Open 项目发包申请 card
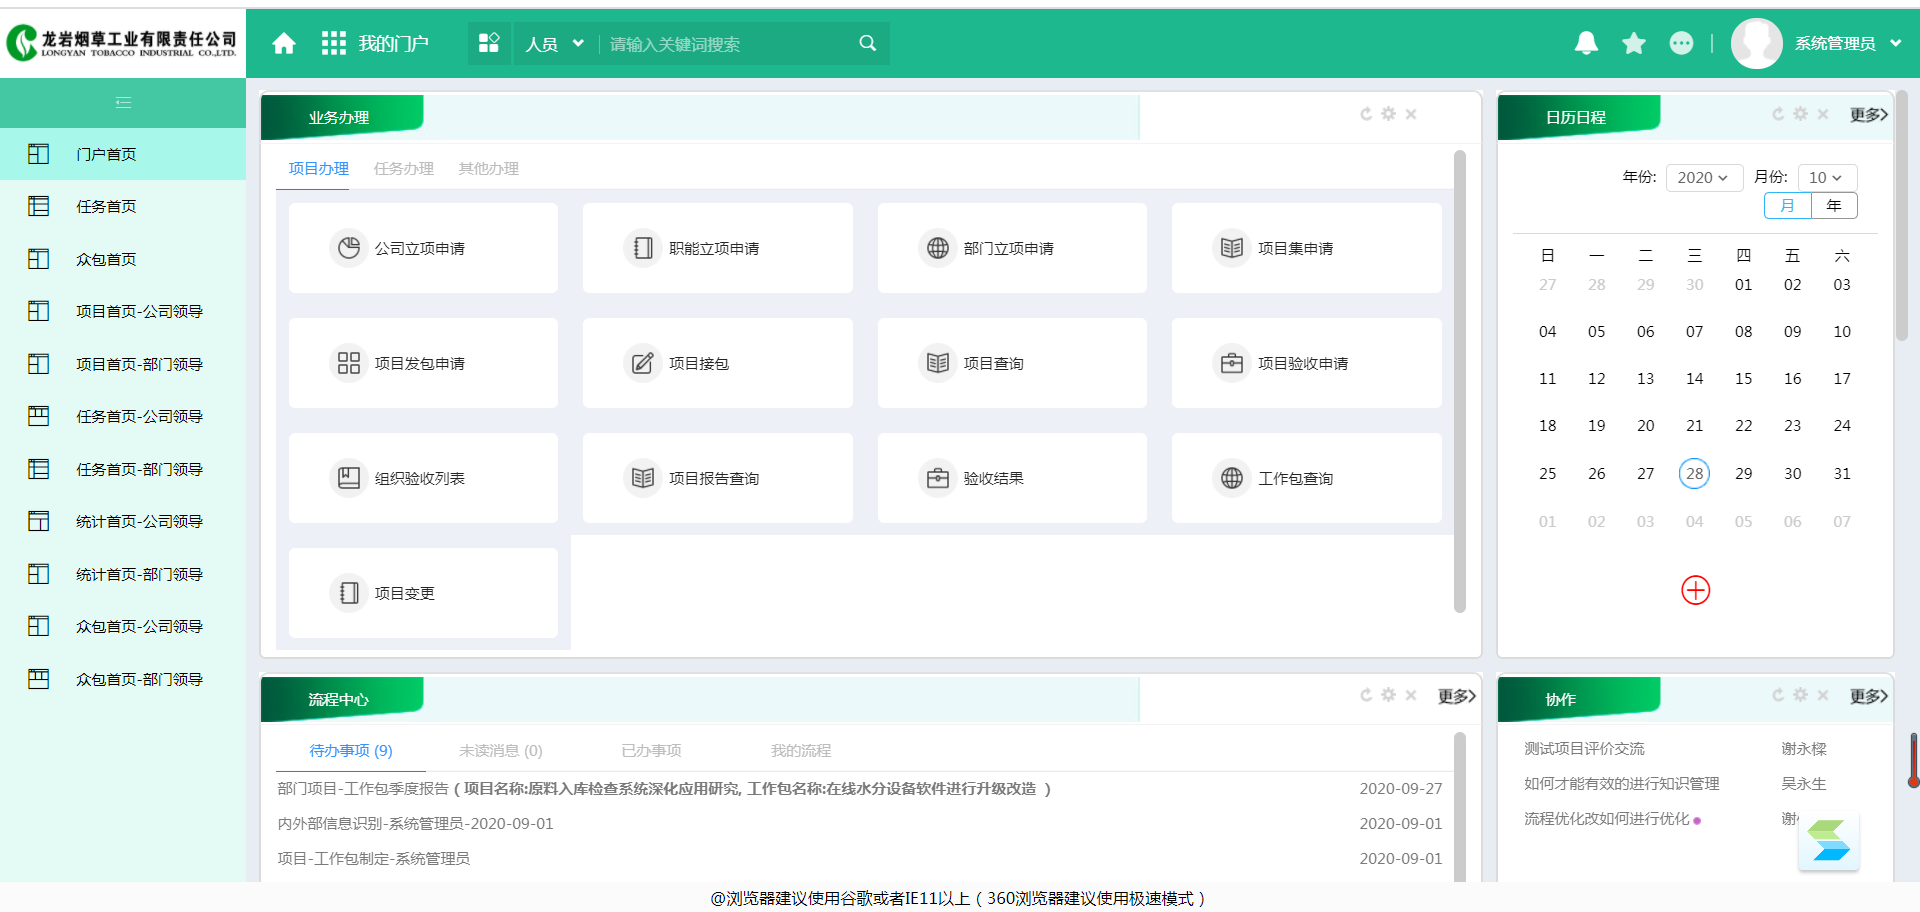The width and height of the screenshot is (1920, 912). (423, 363)
